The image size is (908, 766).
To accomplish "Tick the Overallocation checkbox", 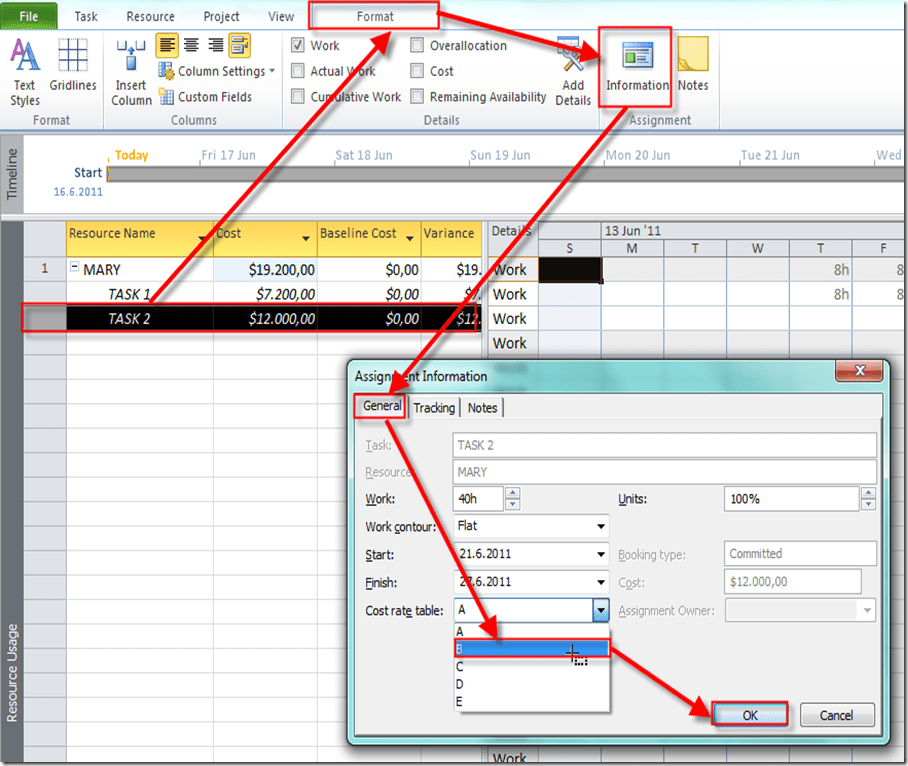I will [x=417, y=46].
